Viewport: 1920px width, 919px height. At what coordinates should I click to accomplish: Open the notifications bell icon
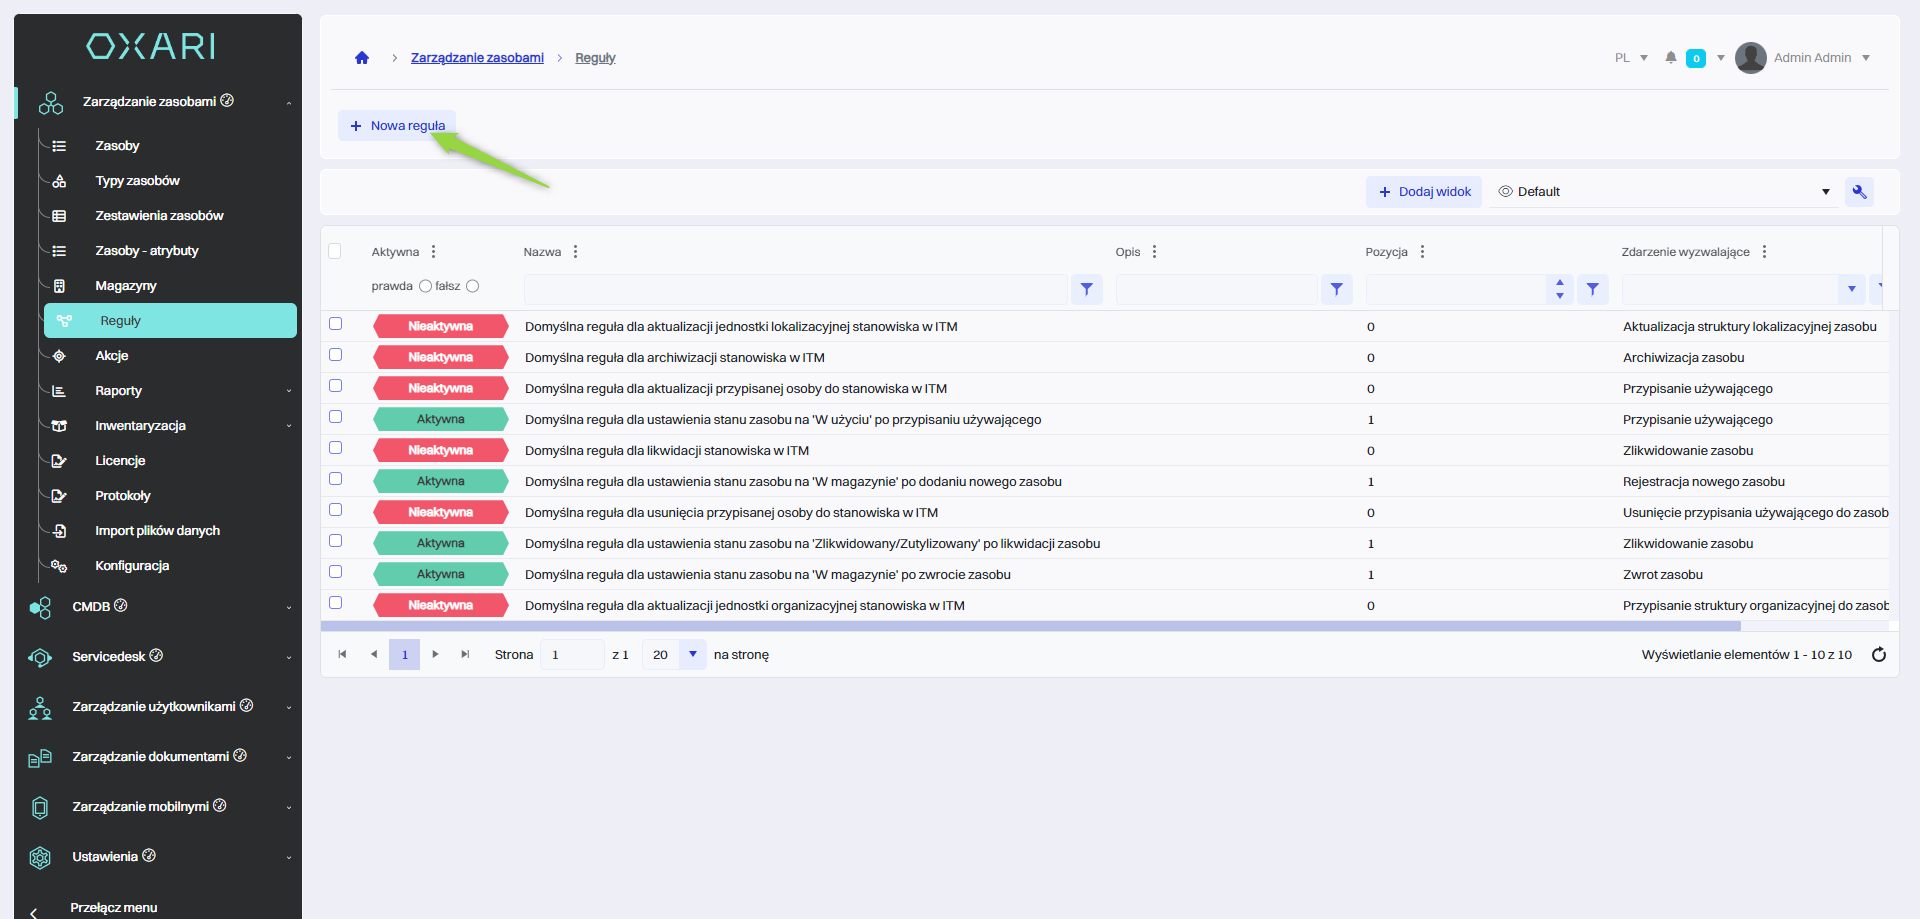pos(1670,58)
